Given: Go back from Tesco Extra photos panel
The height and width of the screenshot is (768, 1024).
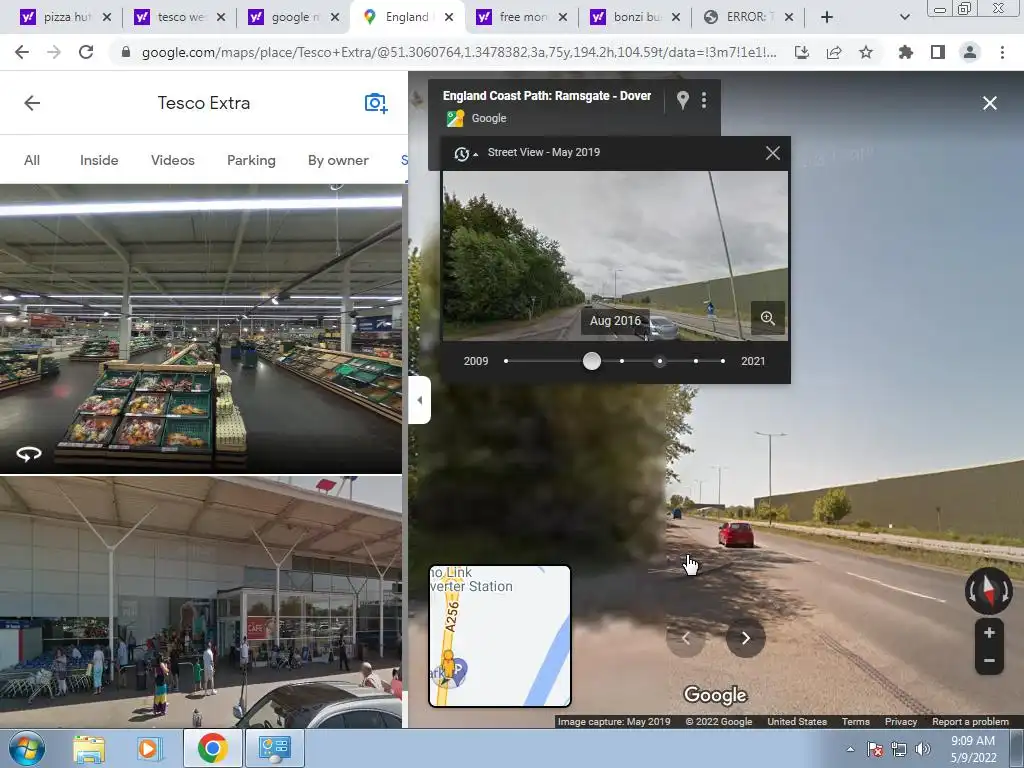Looking at the screenshot, I should click(x=32, y=103).
